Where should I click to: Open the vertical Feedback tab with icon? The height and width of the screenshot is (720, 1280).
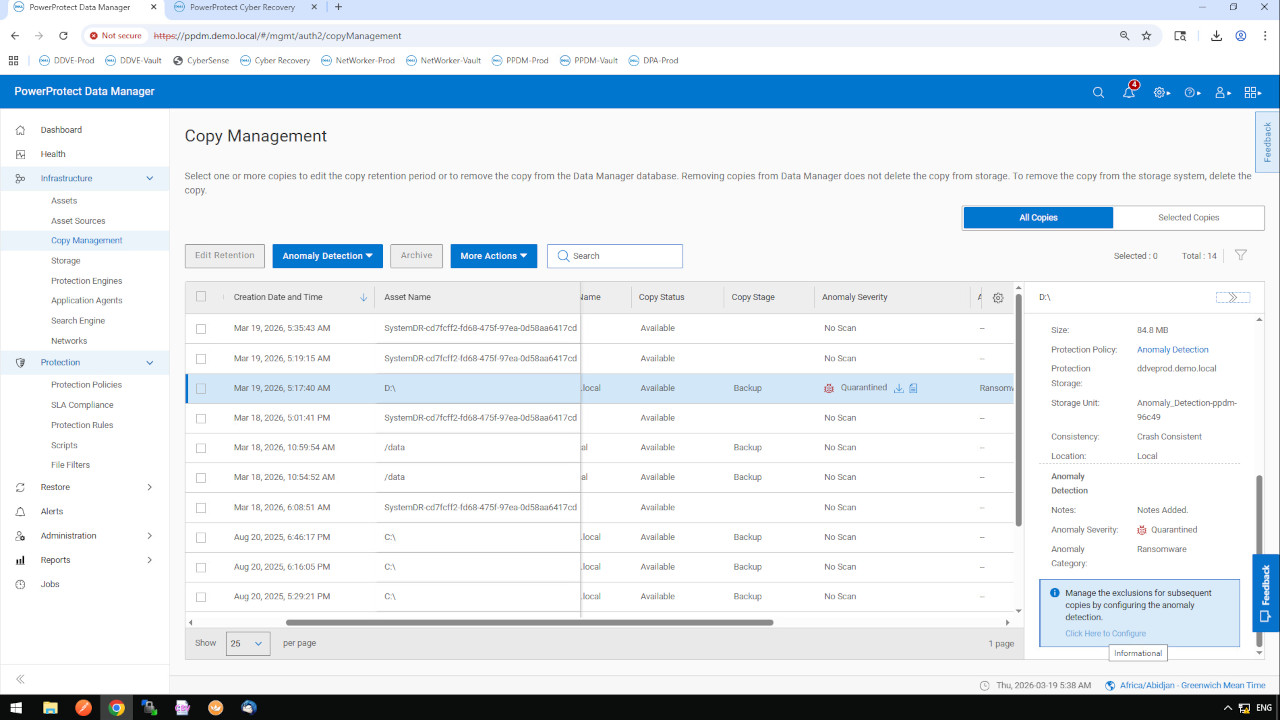[x=1266, y=592]
